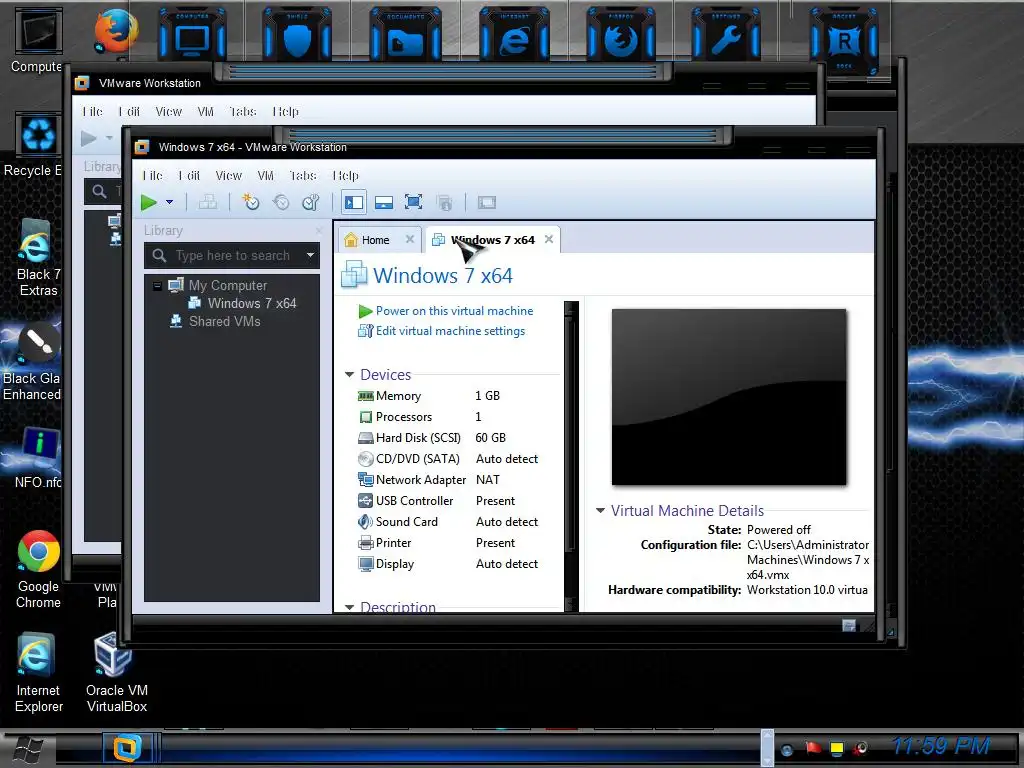Open File menu in Windows 7 x64 window

tap(153, 176)
